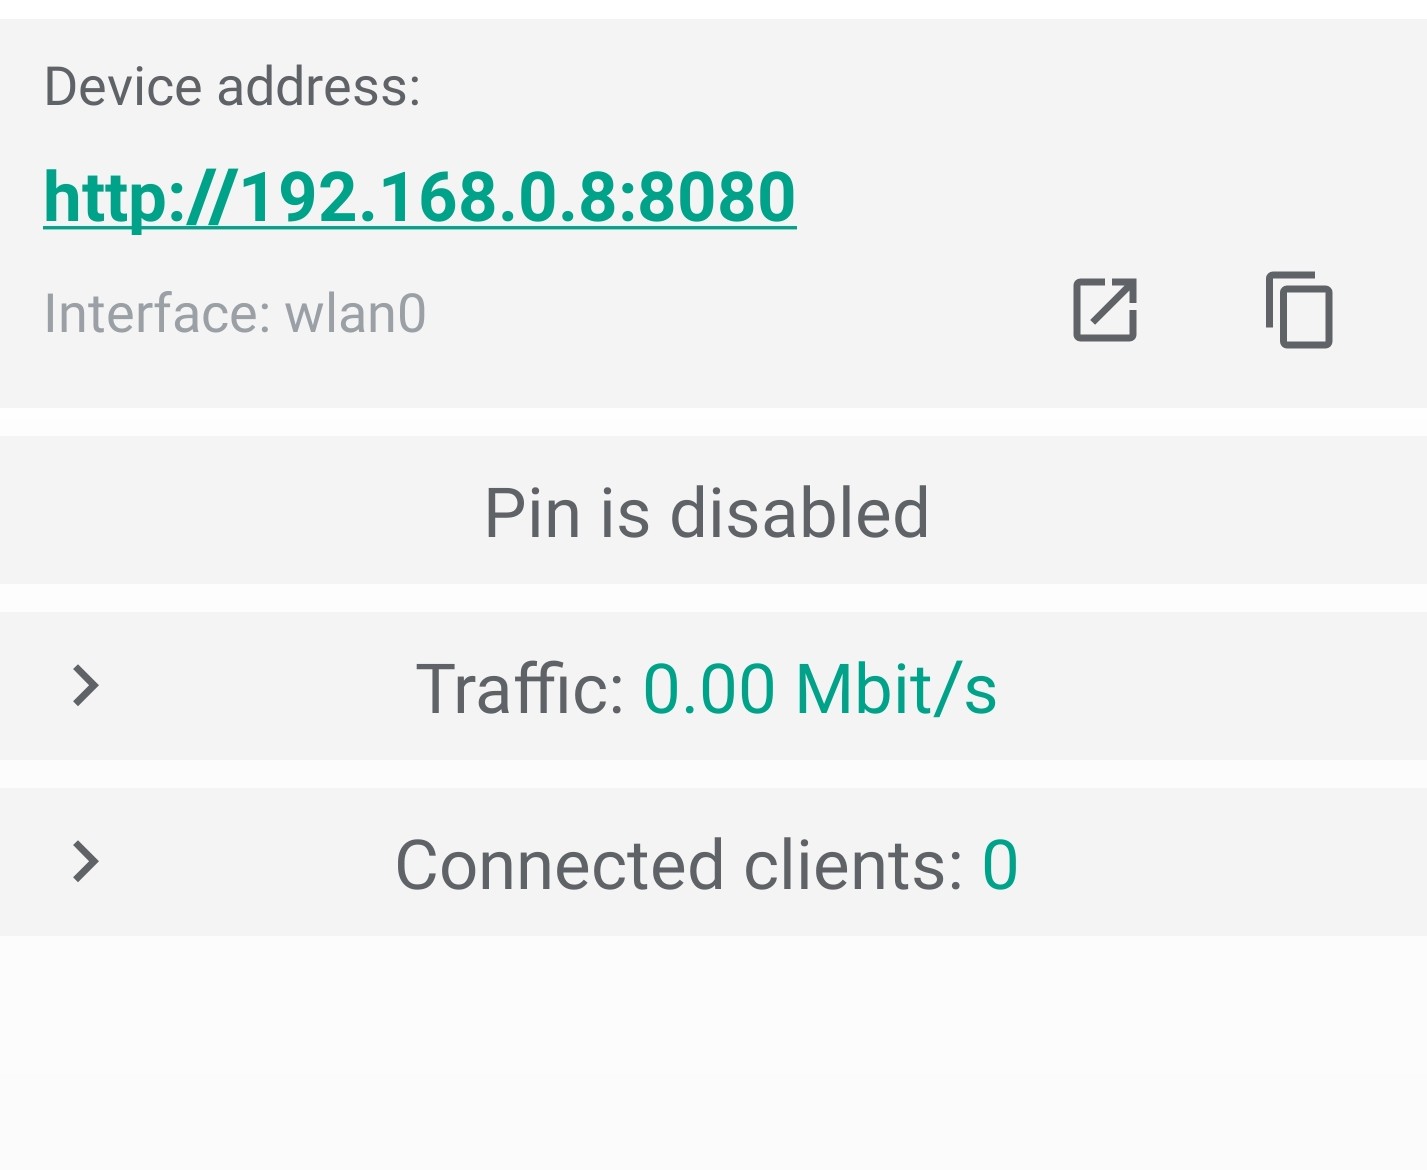Click empty area below Connected clients

click(713, 1050)
